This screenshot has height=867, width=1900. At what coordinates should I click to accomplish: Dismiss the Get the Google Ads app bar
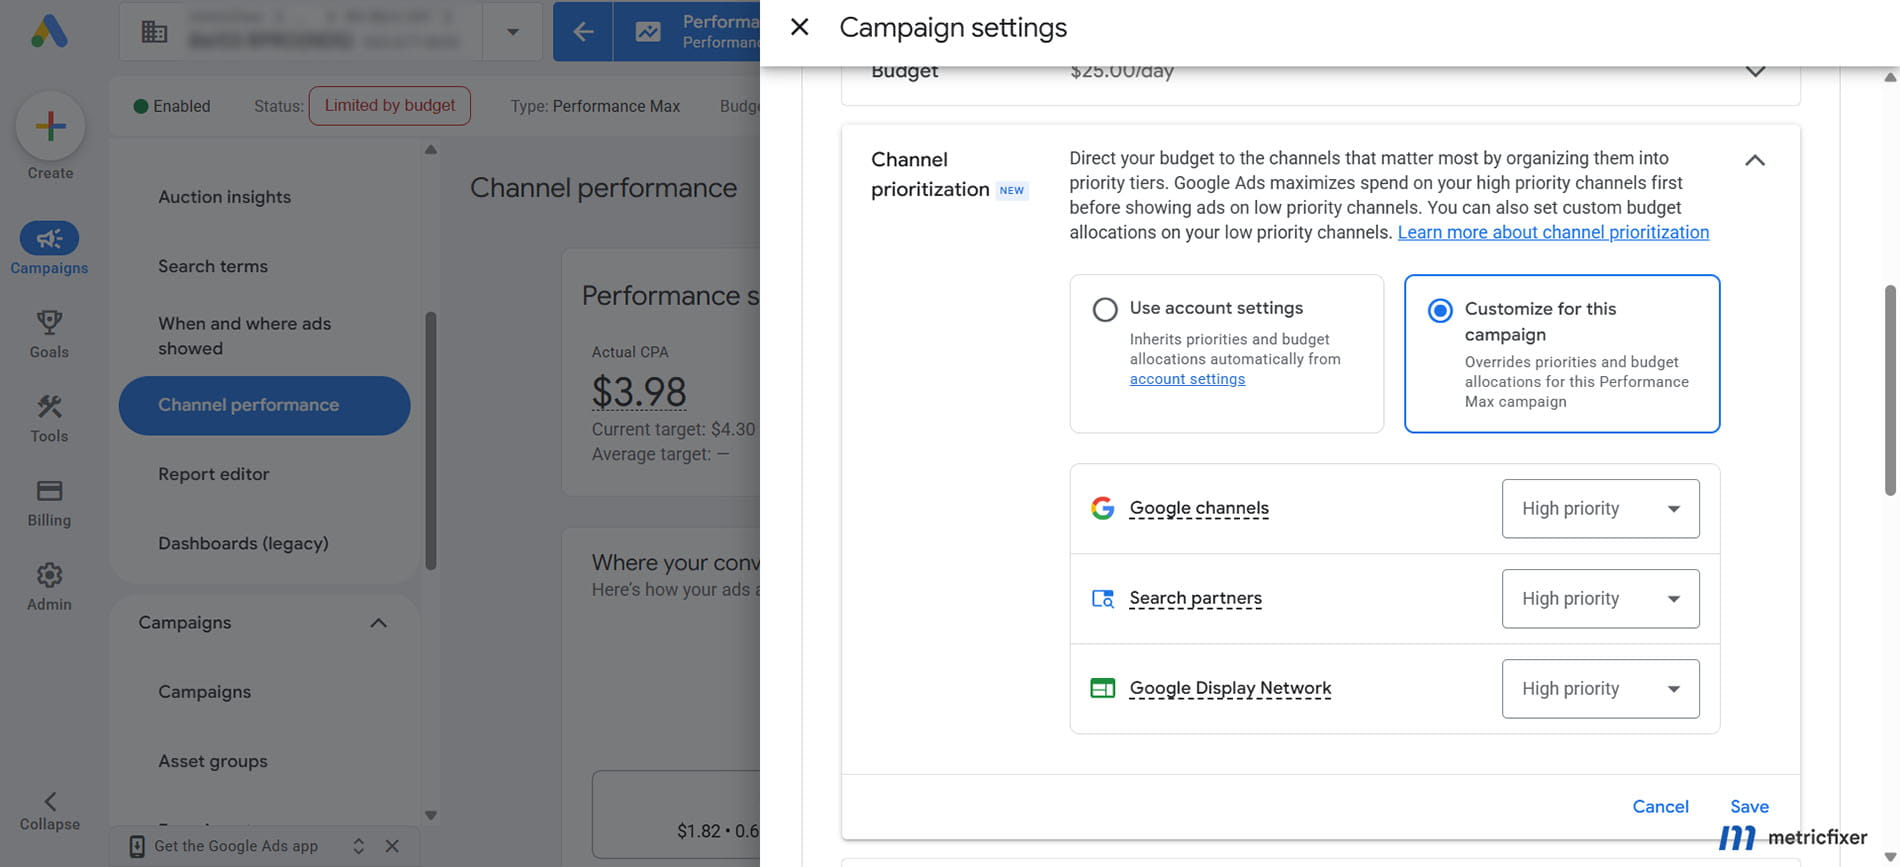pyautogui.click(x=392, y=846)
